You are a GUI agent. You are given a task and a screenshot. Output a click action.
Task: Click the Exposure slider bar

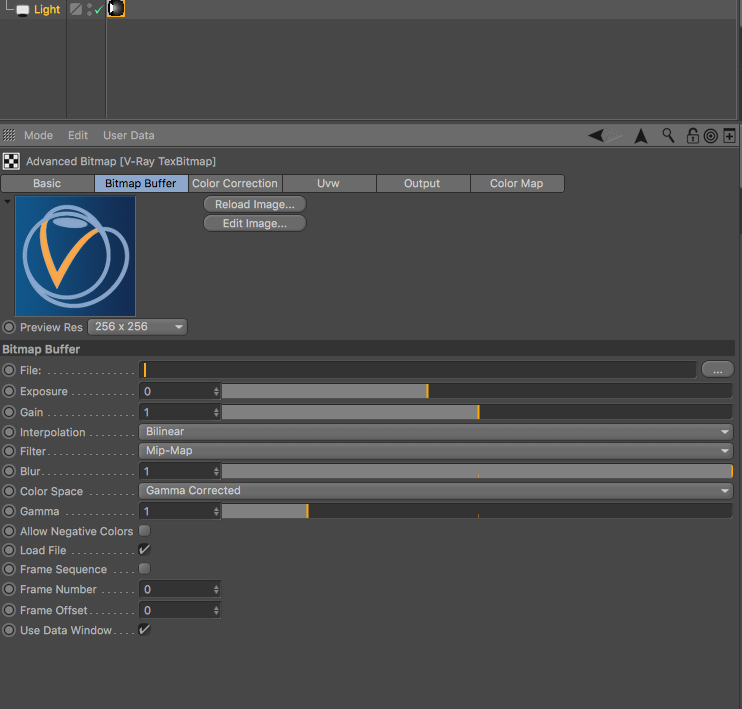point(477,391)
